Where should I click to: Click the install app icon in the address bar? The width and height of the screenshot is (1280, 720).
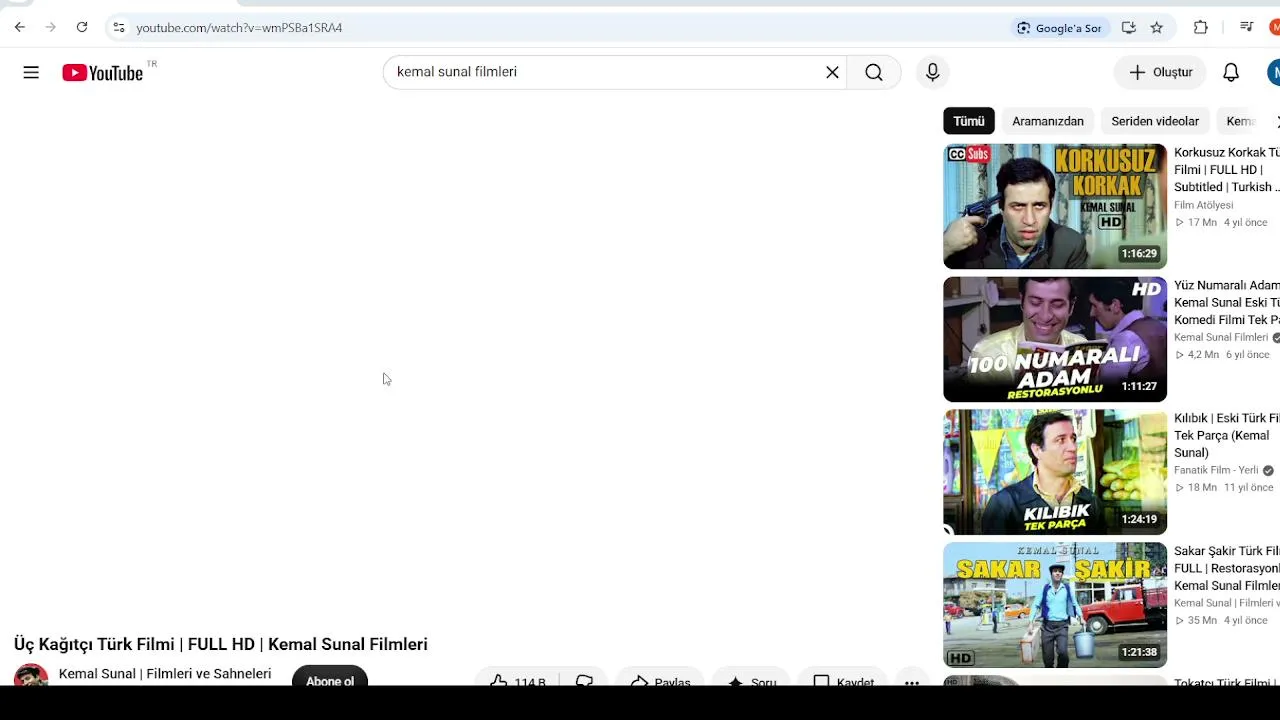[x=1129, y=27]
